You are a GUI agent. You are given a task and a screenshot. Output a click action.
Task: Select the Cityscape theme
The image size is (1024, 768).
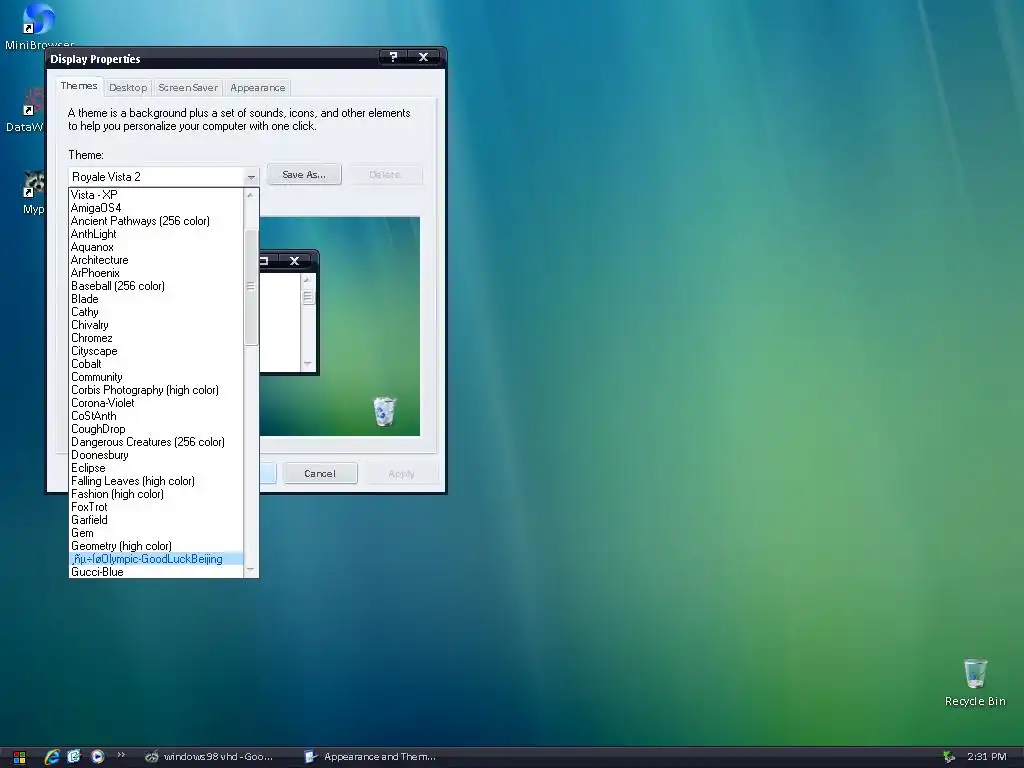(x=156, y=351)
